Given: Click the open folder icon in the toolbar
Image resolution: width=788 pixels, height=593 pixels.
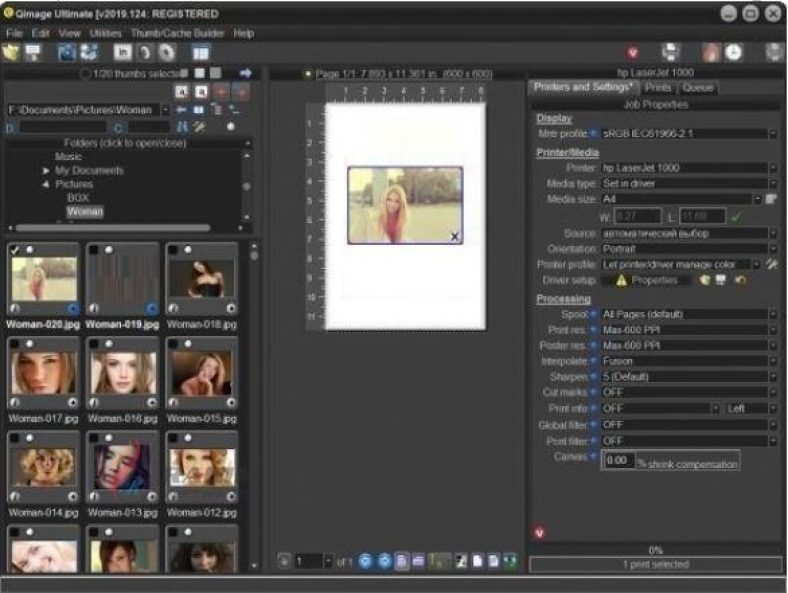Looking at the screenshot, I should click(x=11, y=52).
